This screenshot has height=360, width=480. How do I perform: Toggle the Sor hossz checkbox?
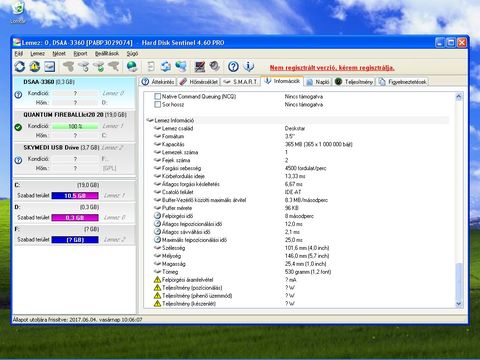coord(158,104)
